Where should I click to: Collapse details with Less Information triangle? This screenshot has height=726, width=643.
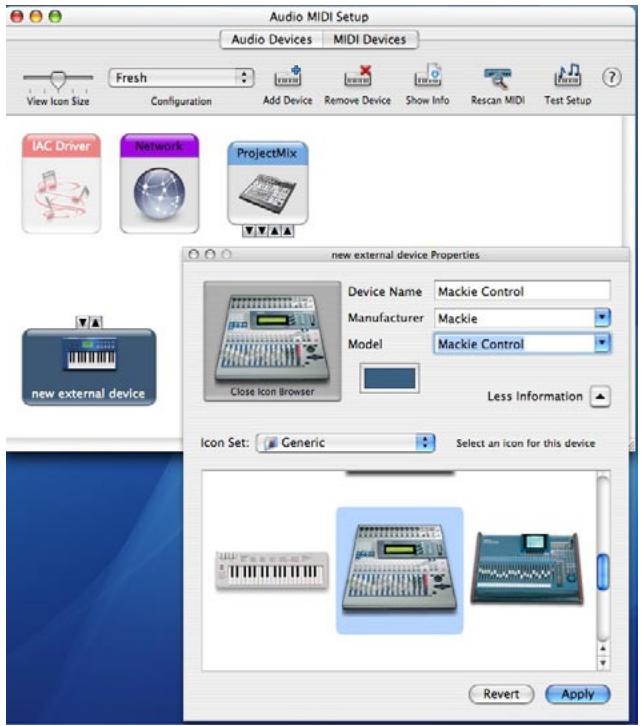[600, 396]
